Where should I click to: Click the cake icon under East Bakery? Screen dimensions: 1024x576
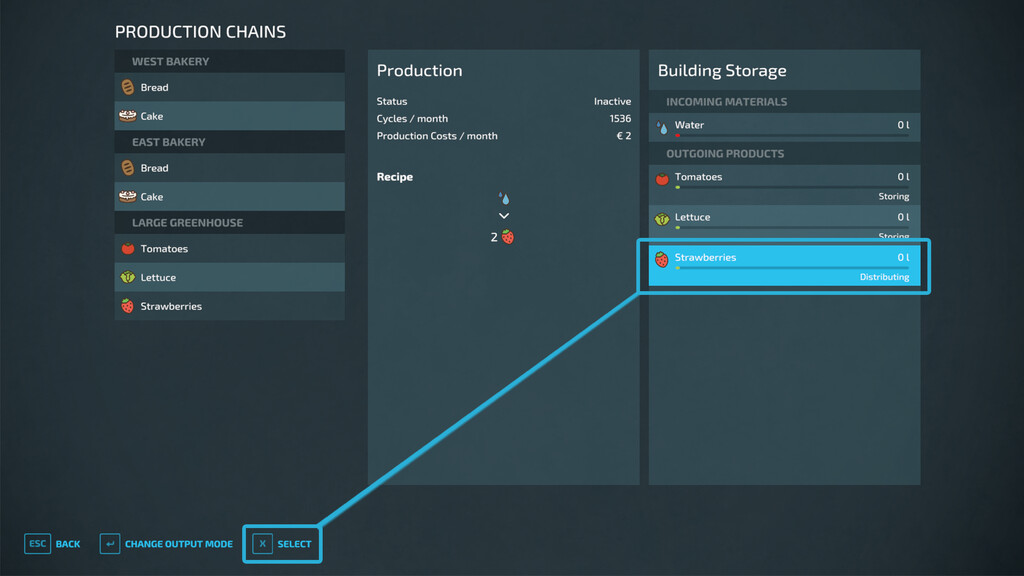[127, 197]
